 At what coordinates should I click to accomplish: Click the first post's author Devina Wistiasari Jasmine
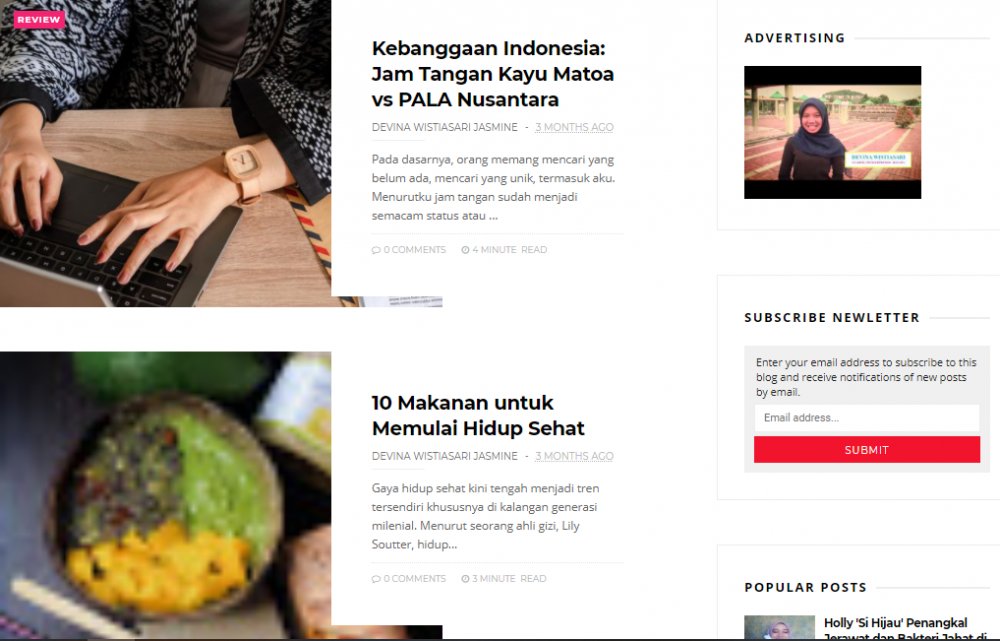[x=445, y=128]
